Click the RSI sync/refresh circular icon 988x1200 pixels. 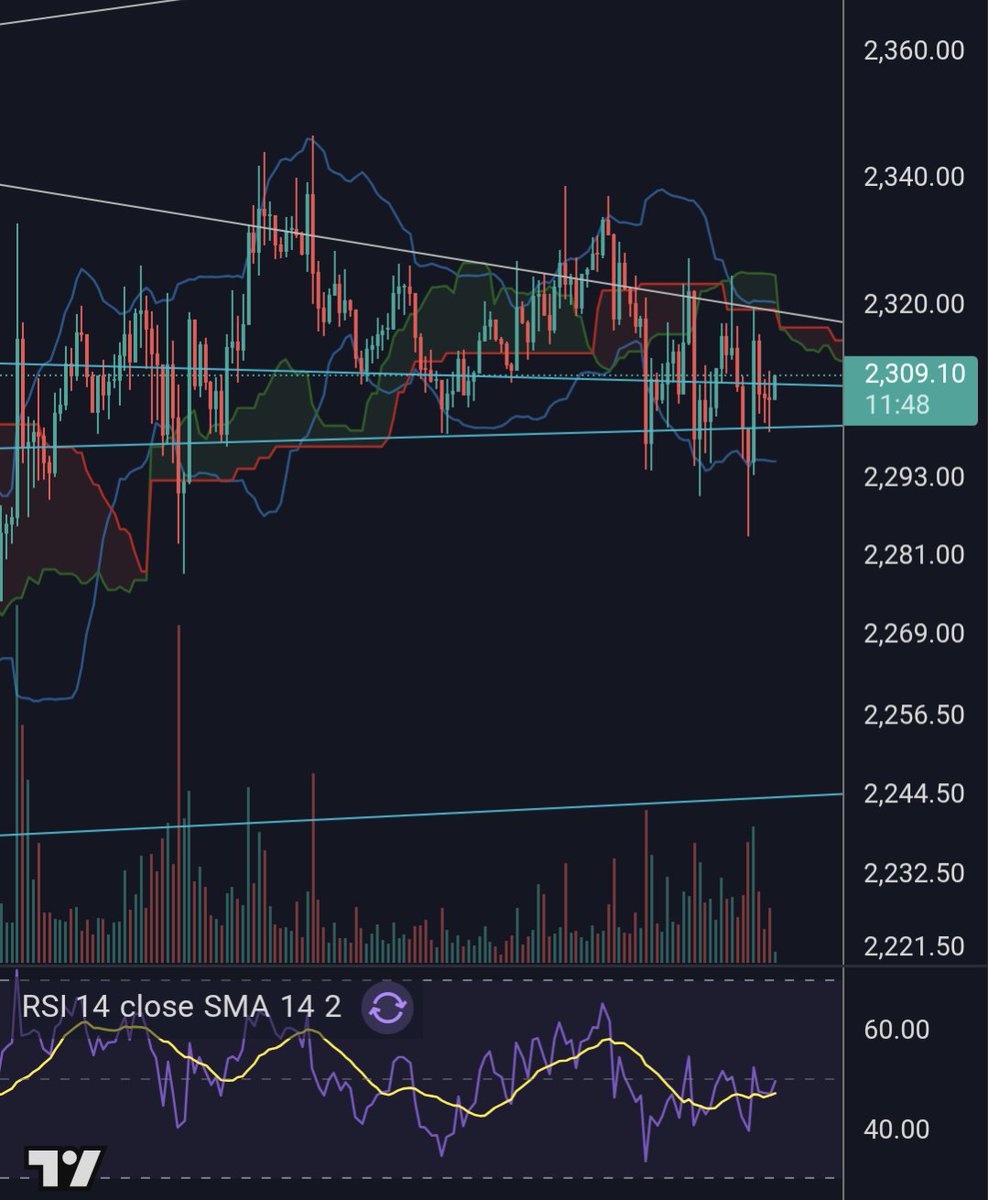tap(388, 1008)
